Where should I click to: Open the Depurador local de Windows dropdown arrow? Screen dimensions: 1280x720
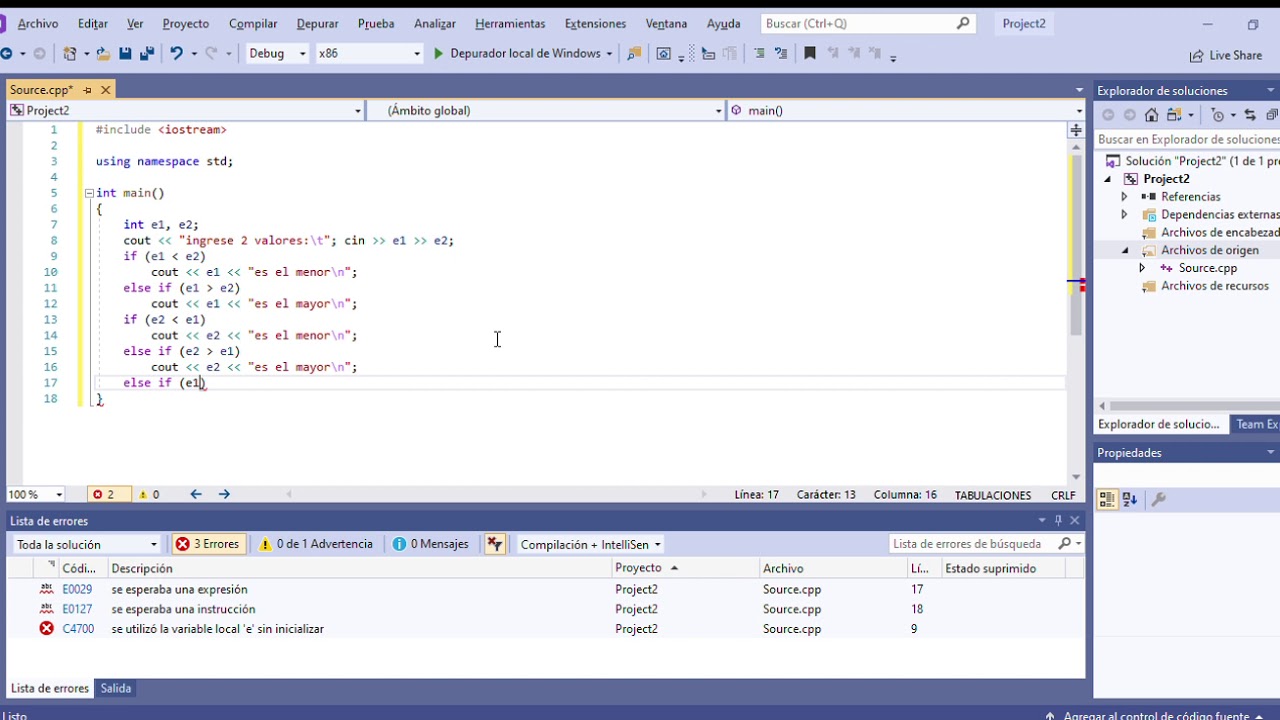(x=609, y=54)
